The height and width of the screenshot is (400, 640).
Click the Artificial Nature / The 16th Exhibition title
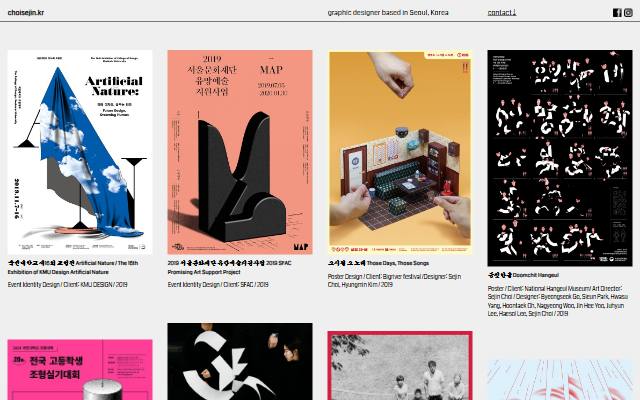click(73, 268)
